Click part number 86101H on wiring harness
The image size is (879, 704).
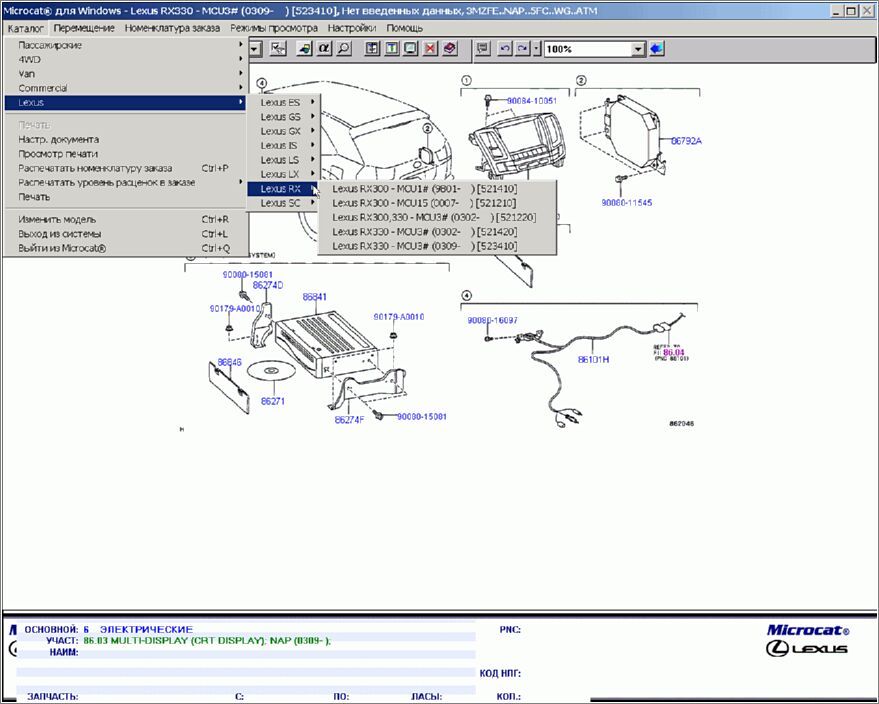coord(593,359)
